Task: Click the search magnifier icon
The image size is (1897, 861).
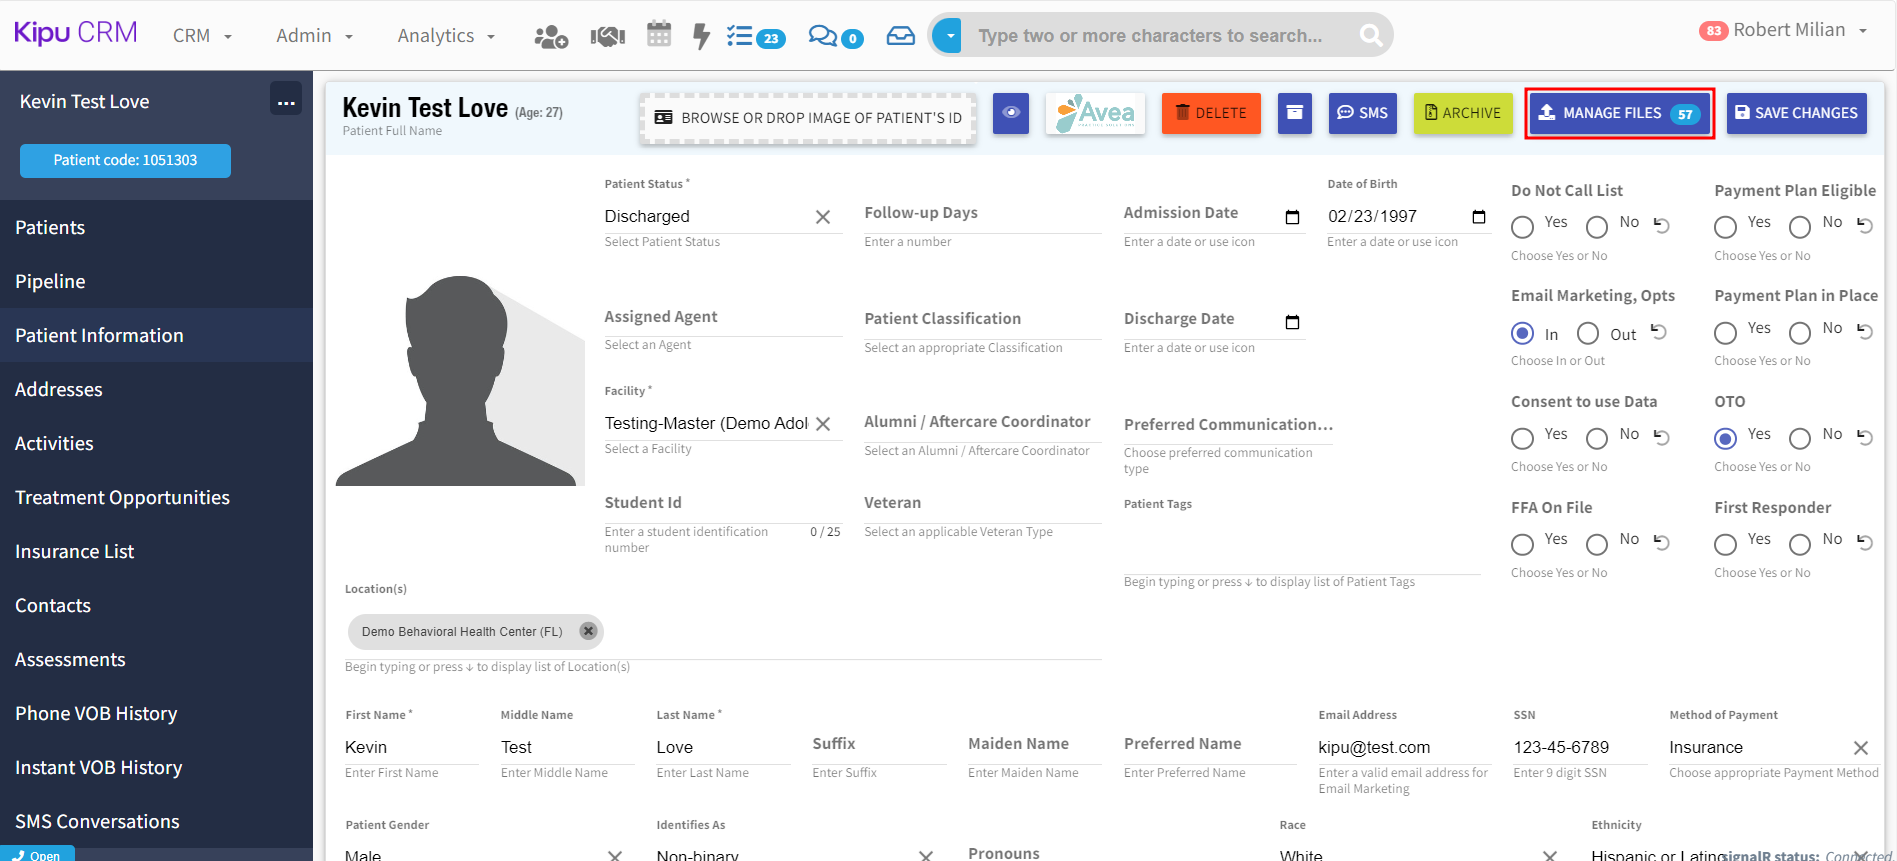Action: 1371,36
